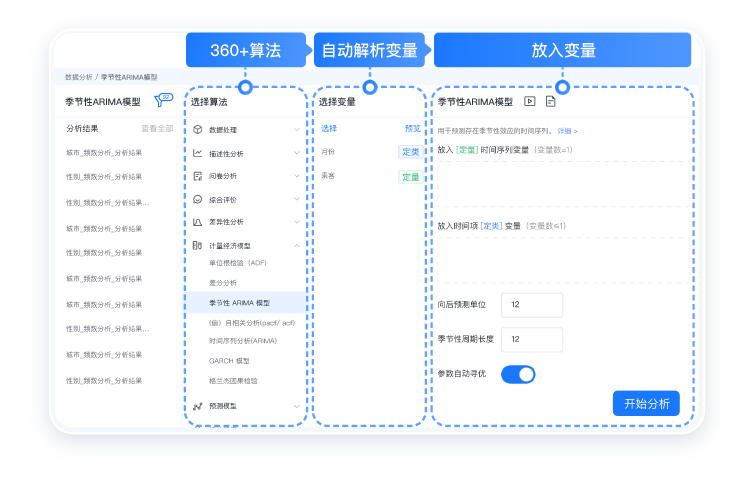Click the 分析结果 heading
The height and width of the screenshot is (486, 750).
82,128
